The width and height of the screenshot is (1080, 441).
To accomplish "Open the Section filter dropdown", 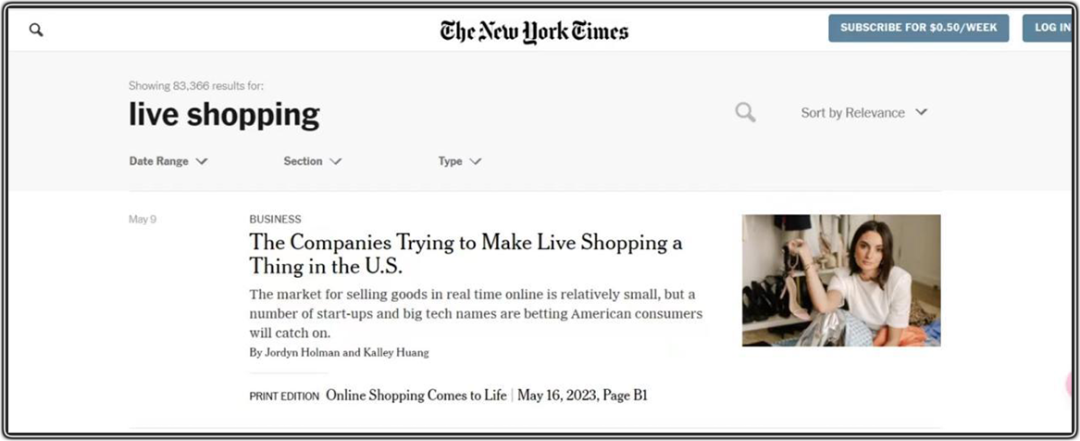I will (x=312, y=161).
